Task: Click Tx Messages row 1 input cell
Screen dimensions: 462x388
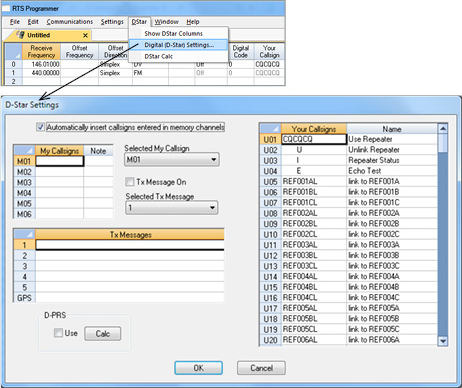Action: pos(130,245)
